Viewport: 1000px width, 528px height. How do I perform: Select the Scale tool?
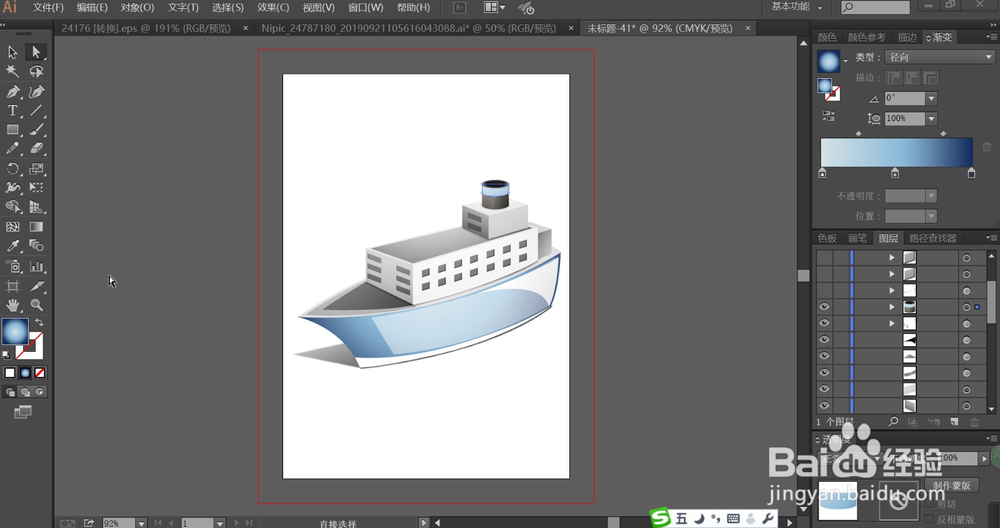[x=36, y=169]
